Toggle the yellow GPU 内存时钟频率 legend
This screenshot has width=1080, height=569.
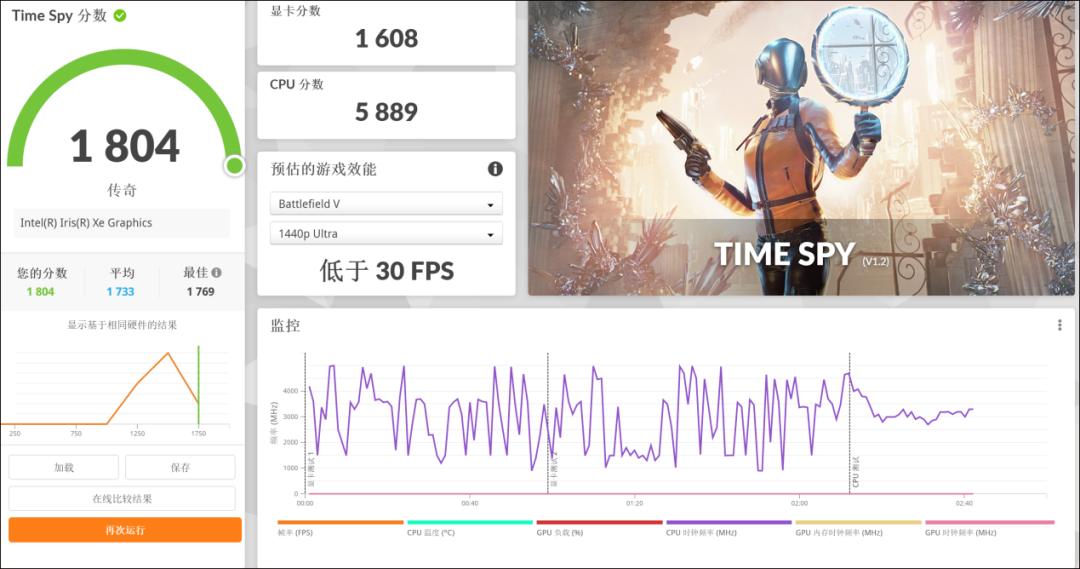858,528
